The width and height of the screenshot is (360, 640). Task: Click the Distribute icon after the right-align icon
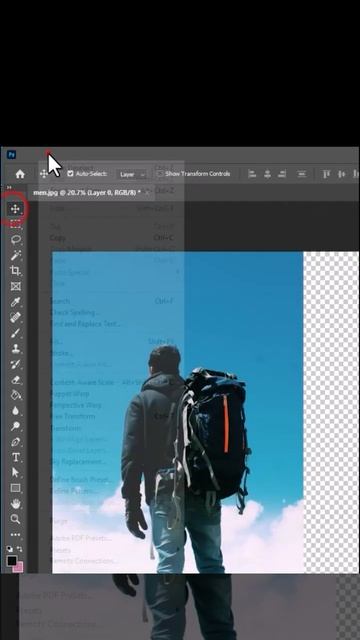(302, 174)
